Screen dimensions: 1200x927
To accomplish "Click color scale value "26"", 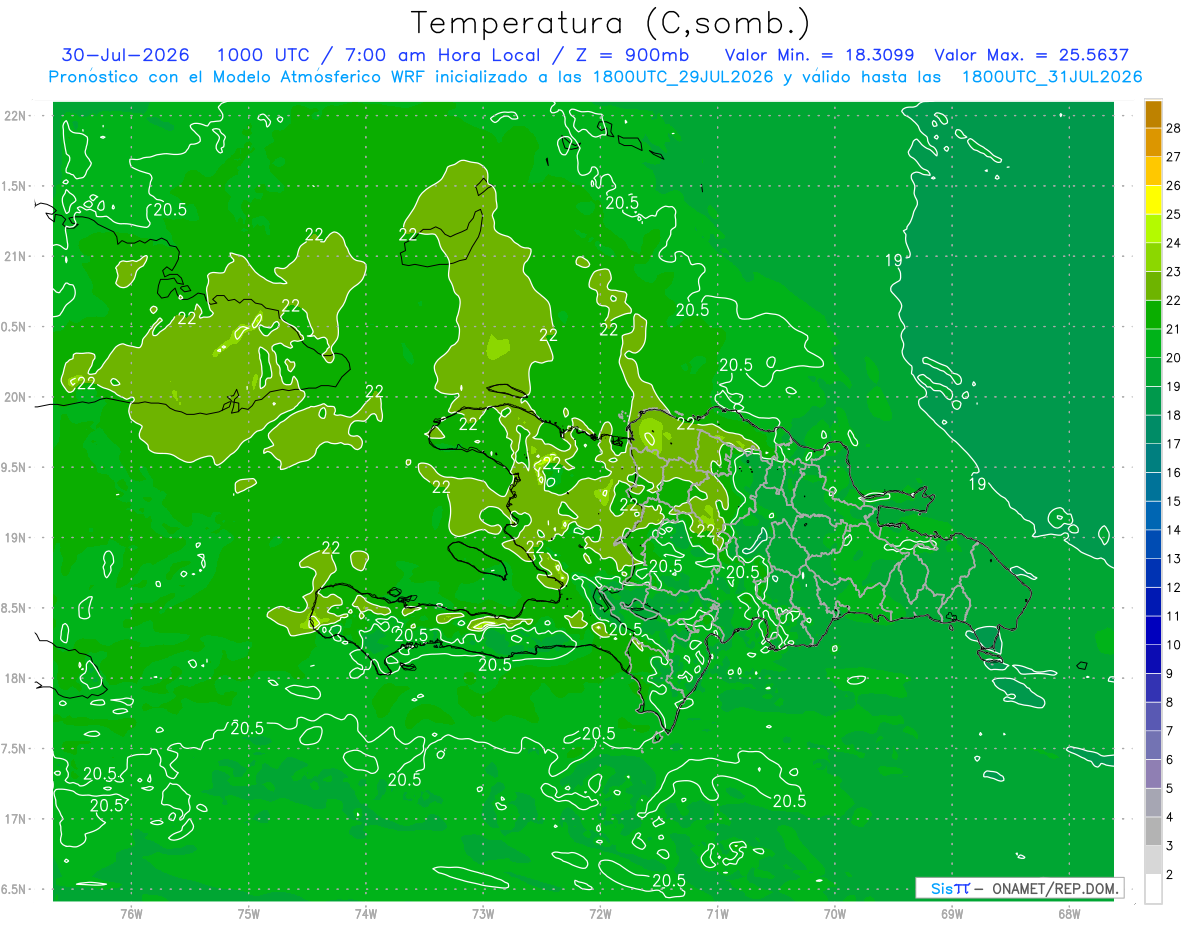I will click(x=1174, y=186).
